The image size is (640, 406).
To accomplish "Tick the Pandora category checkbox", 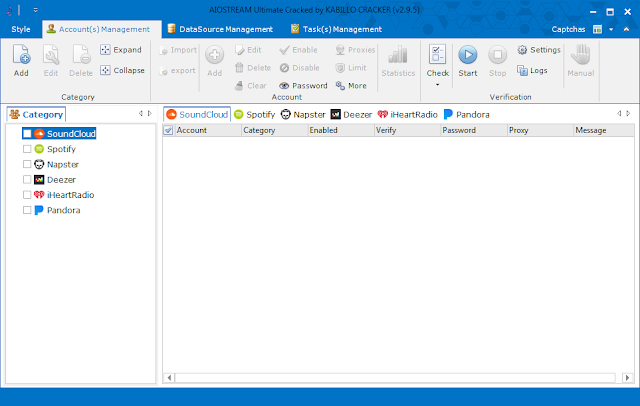I will tap(27, 210).
